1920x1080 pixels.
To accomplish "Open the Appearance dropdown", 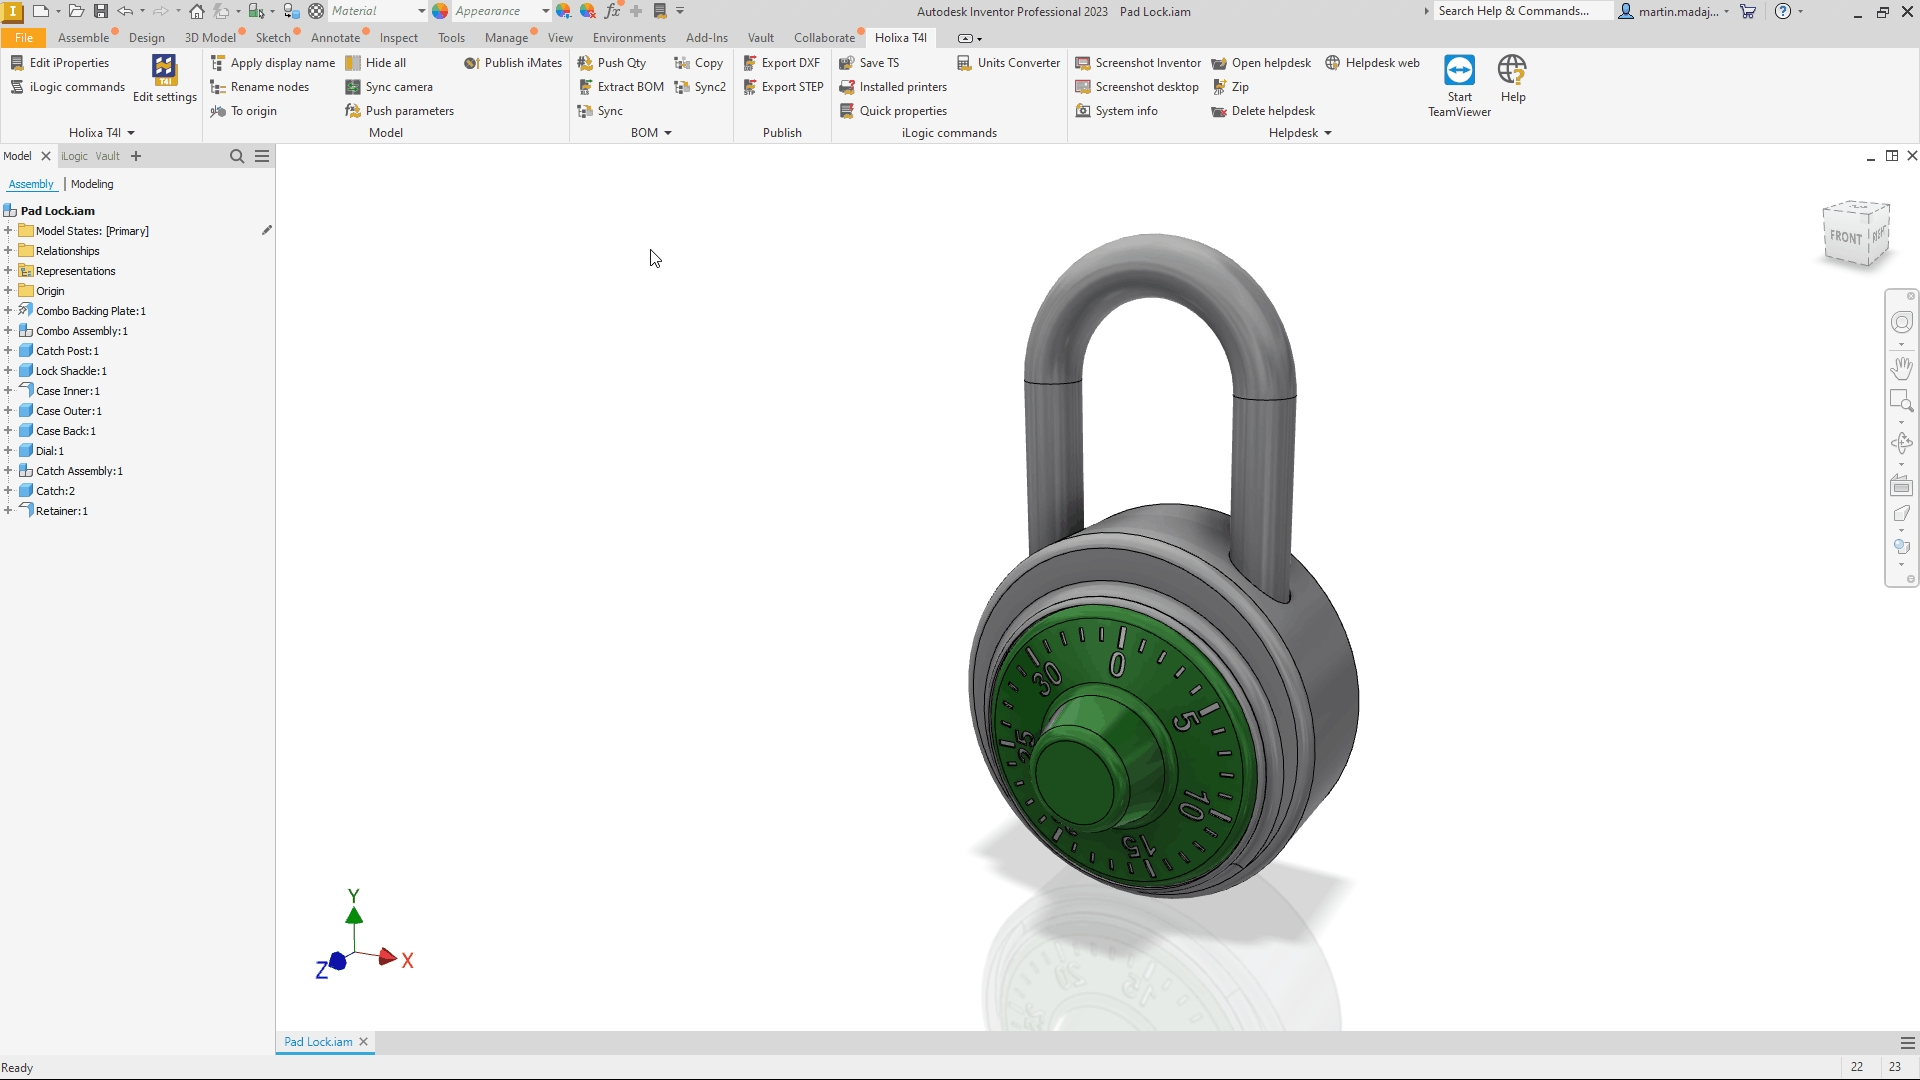I will [x=545, y=11].
